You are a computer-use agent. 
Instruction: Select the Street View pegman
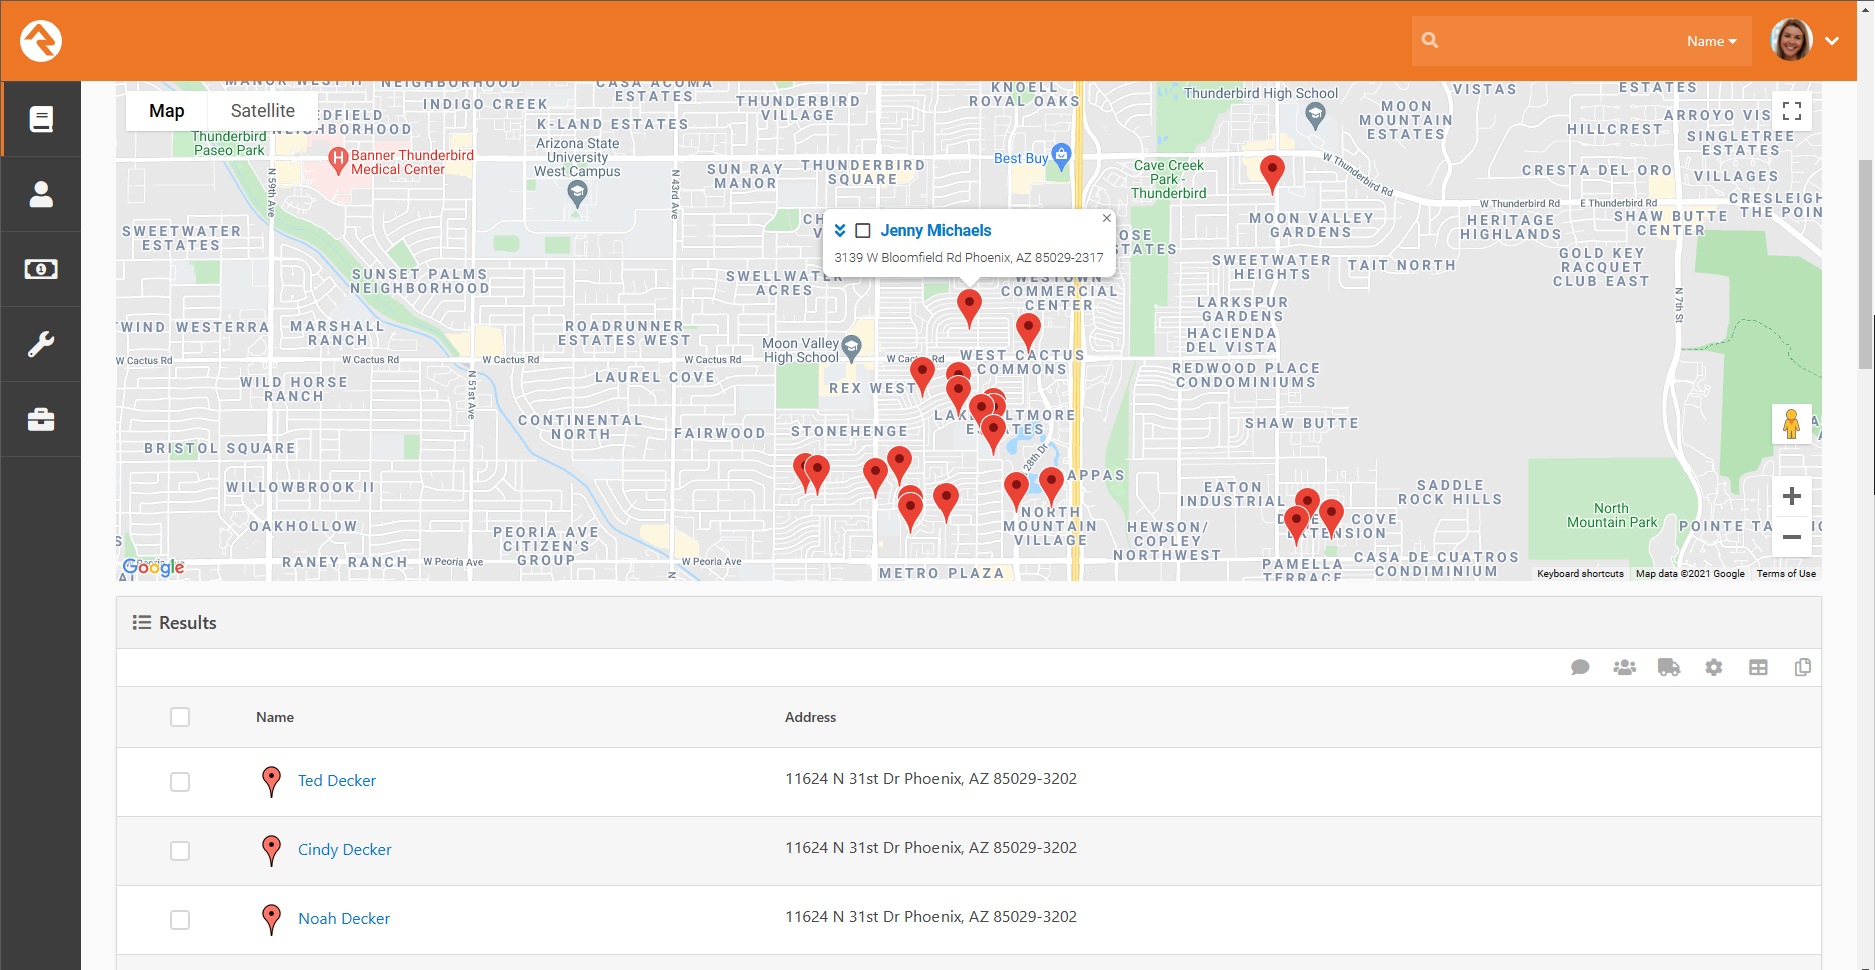(x=1791, y=424)
